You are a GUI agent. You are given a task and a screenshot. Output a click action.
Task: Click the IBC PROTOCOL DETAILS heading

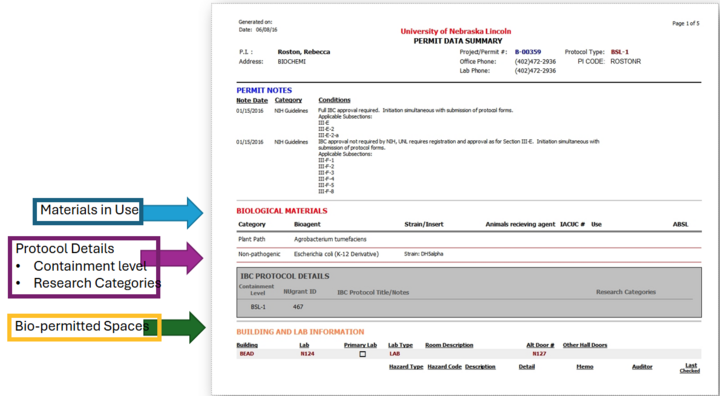coord(285,277)
